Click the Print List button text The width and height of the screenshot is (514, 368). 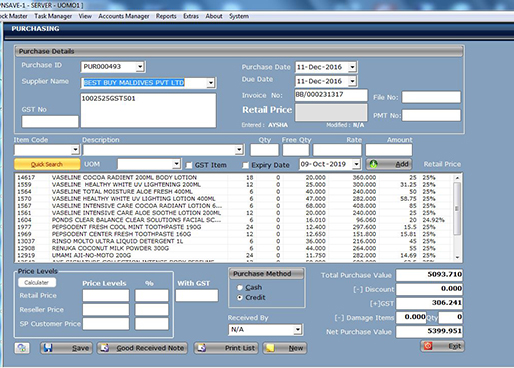pos(240,348)
